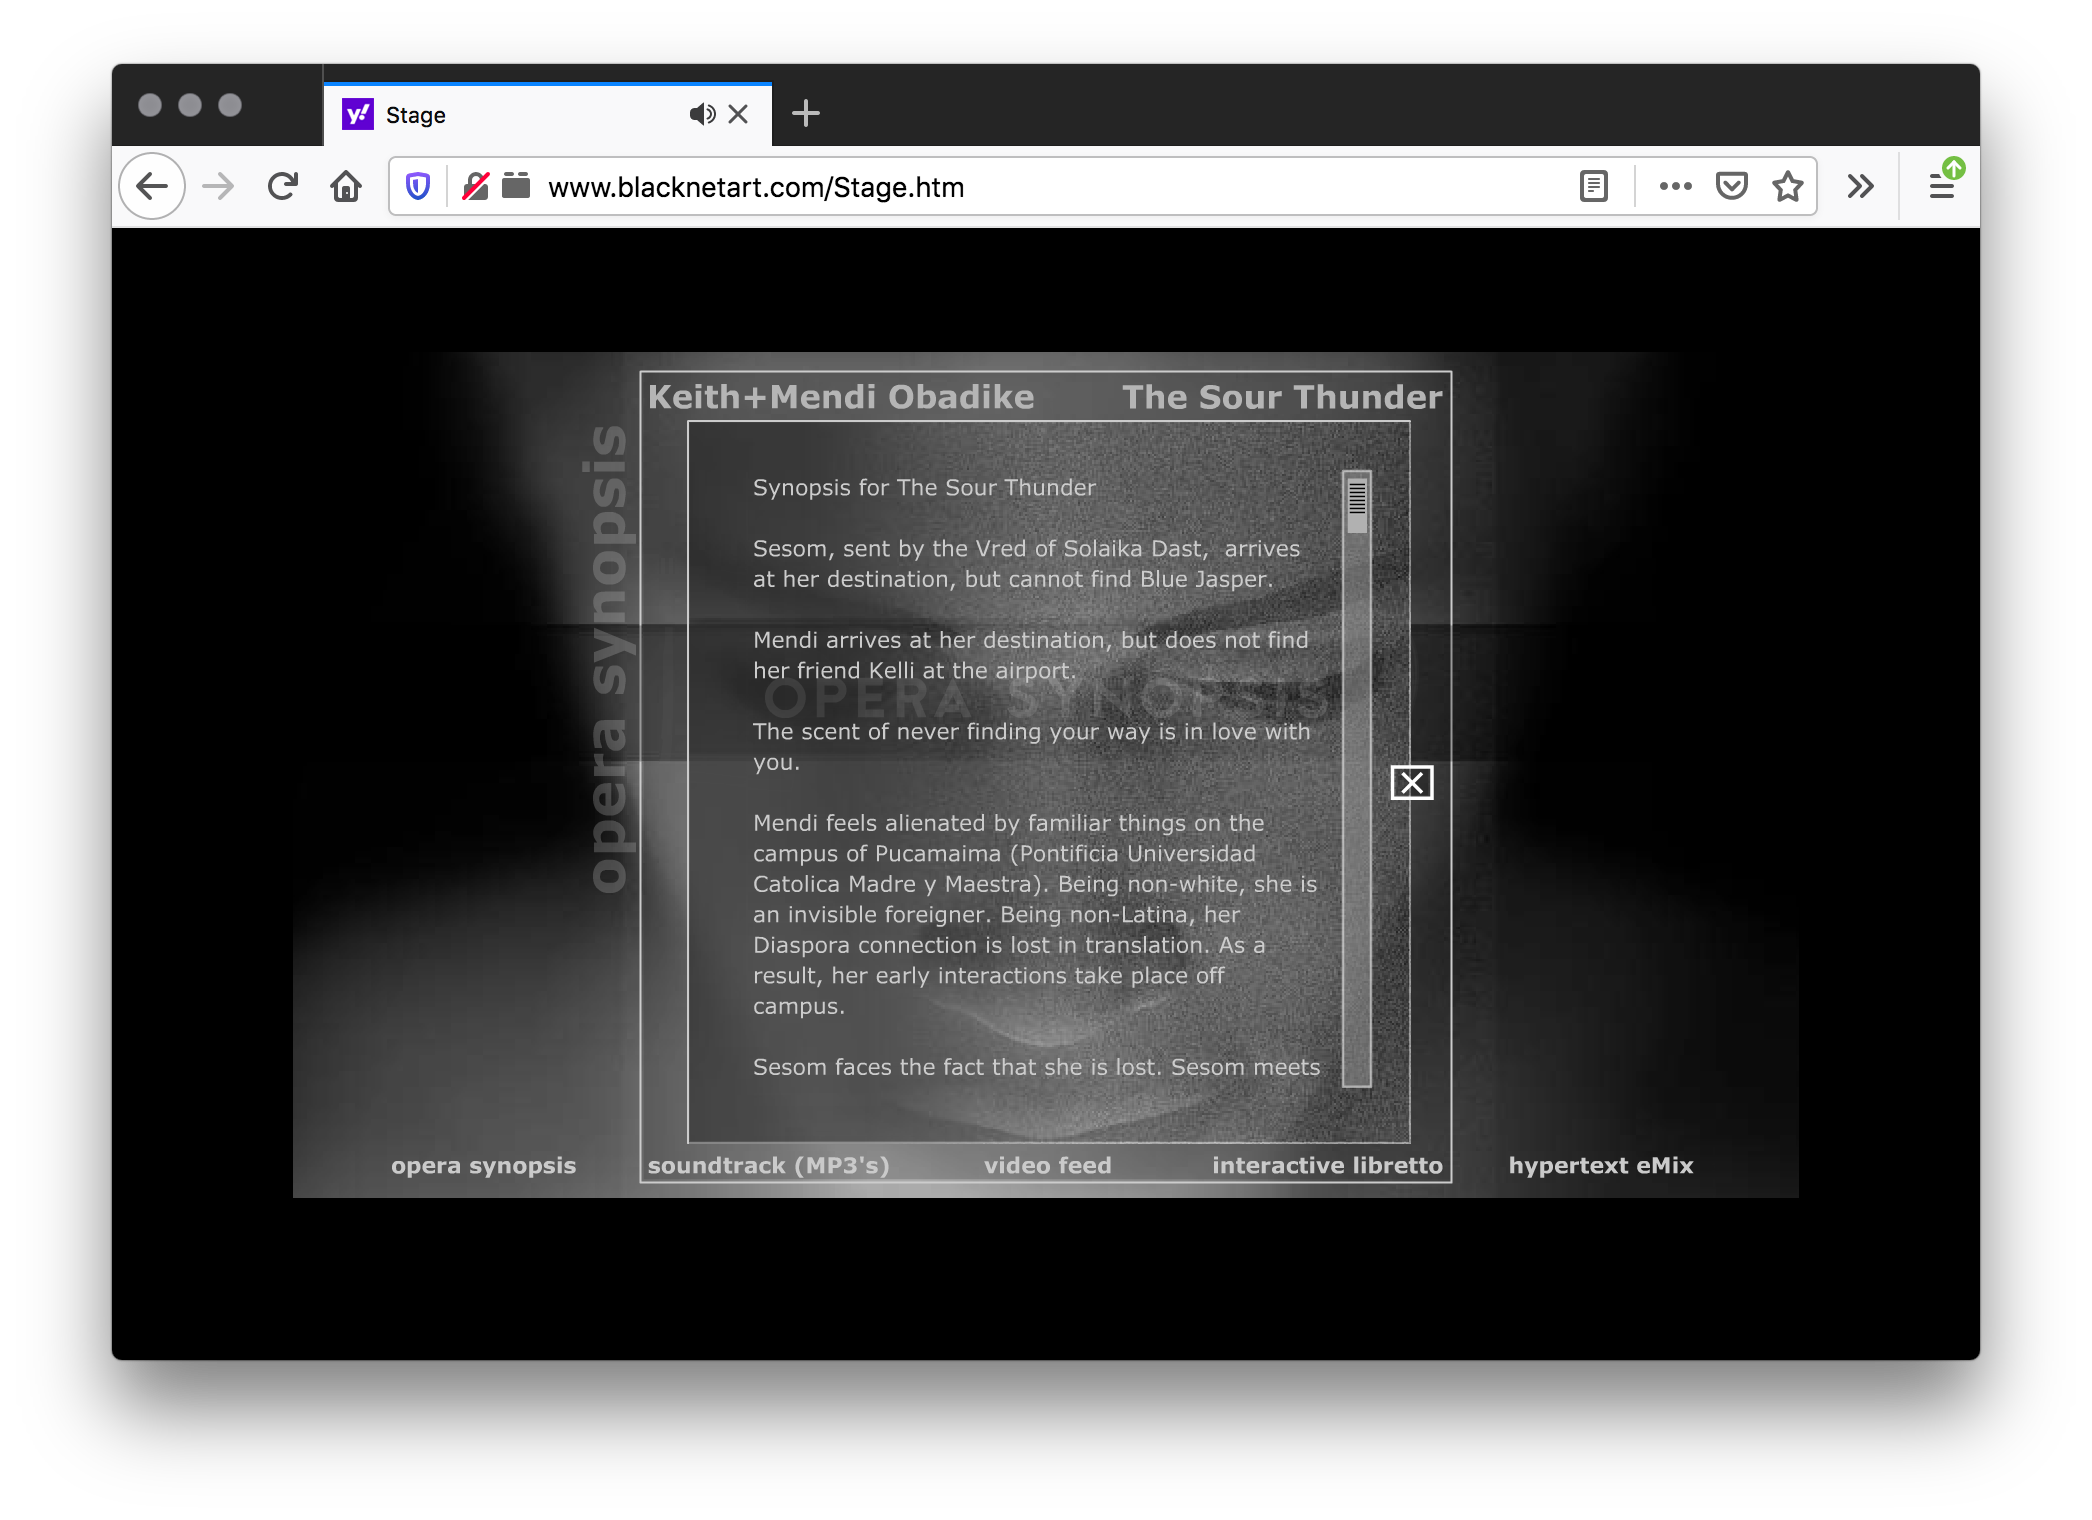Save page to Pocket
Viewport: 2092px width, 1520px height.
[1732, 186]
